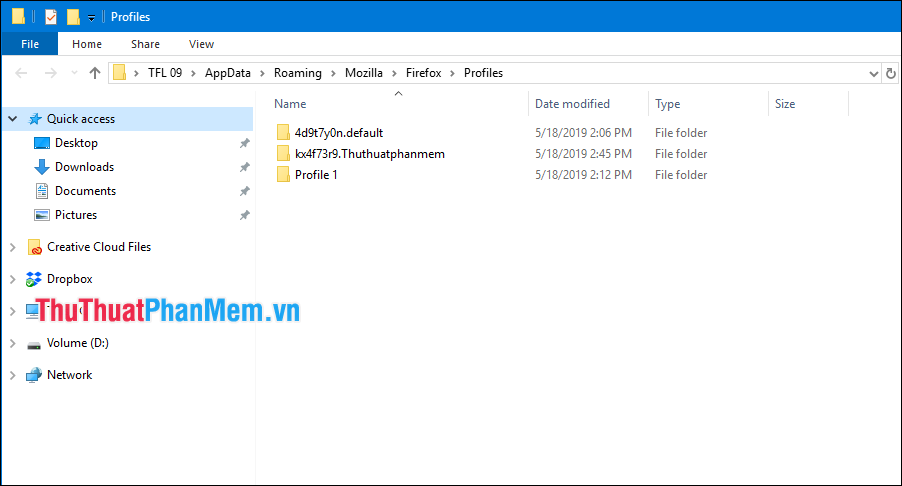Open breadcrumb chevron after Roaming
902x486 pixels.
point(334,74)
